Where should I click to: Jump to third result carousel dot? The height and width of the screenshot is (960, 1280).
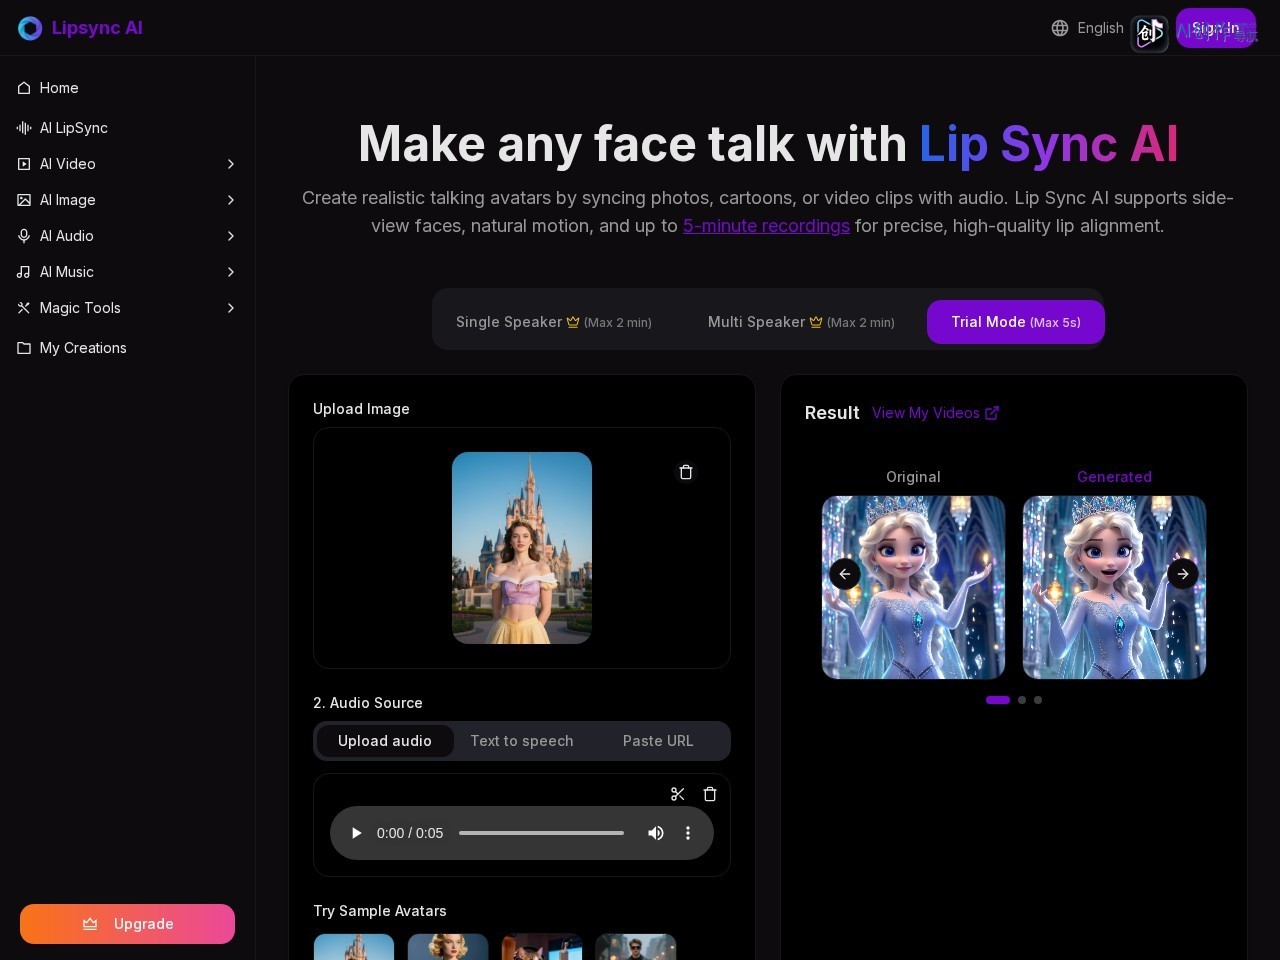(x=1038, y=700)
